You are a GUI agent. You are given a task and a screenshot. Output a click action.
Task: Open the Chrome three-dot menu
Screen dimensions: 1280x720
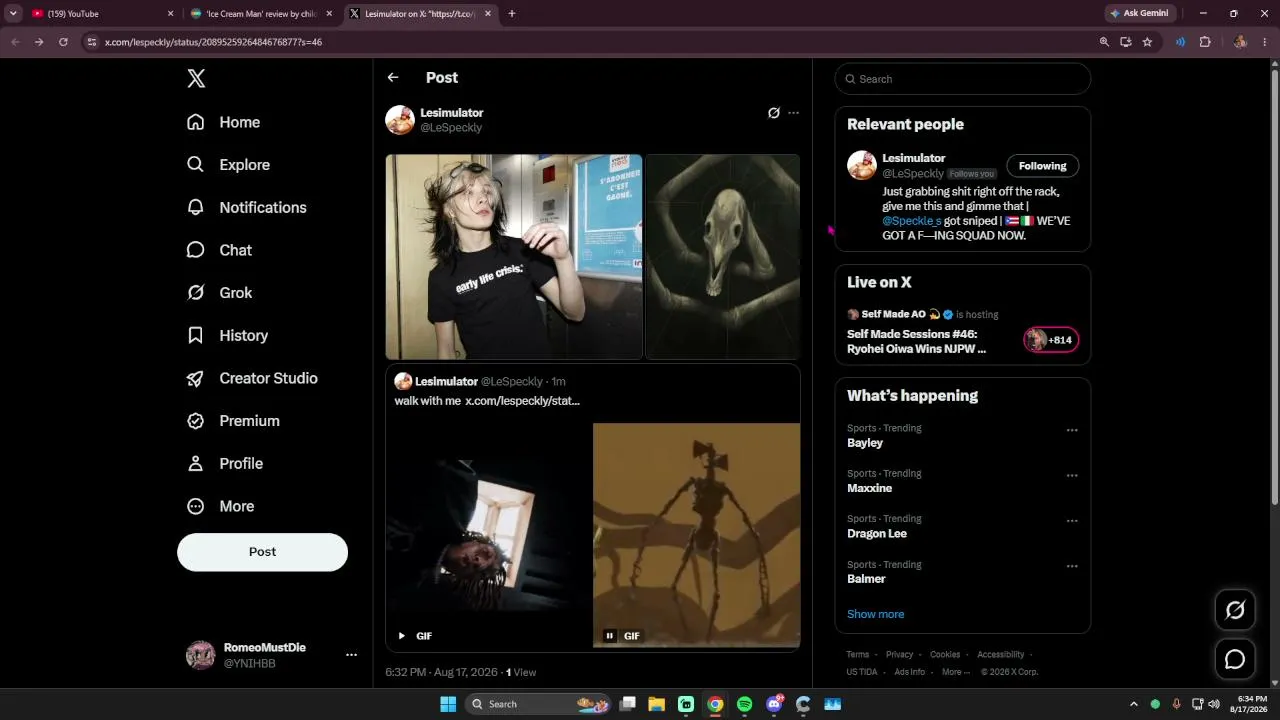[1265, 42]
